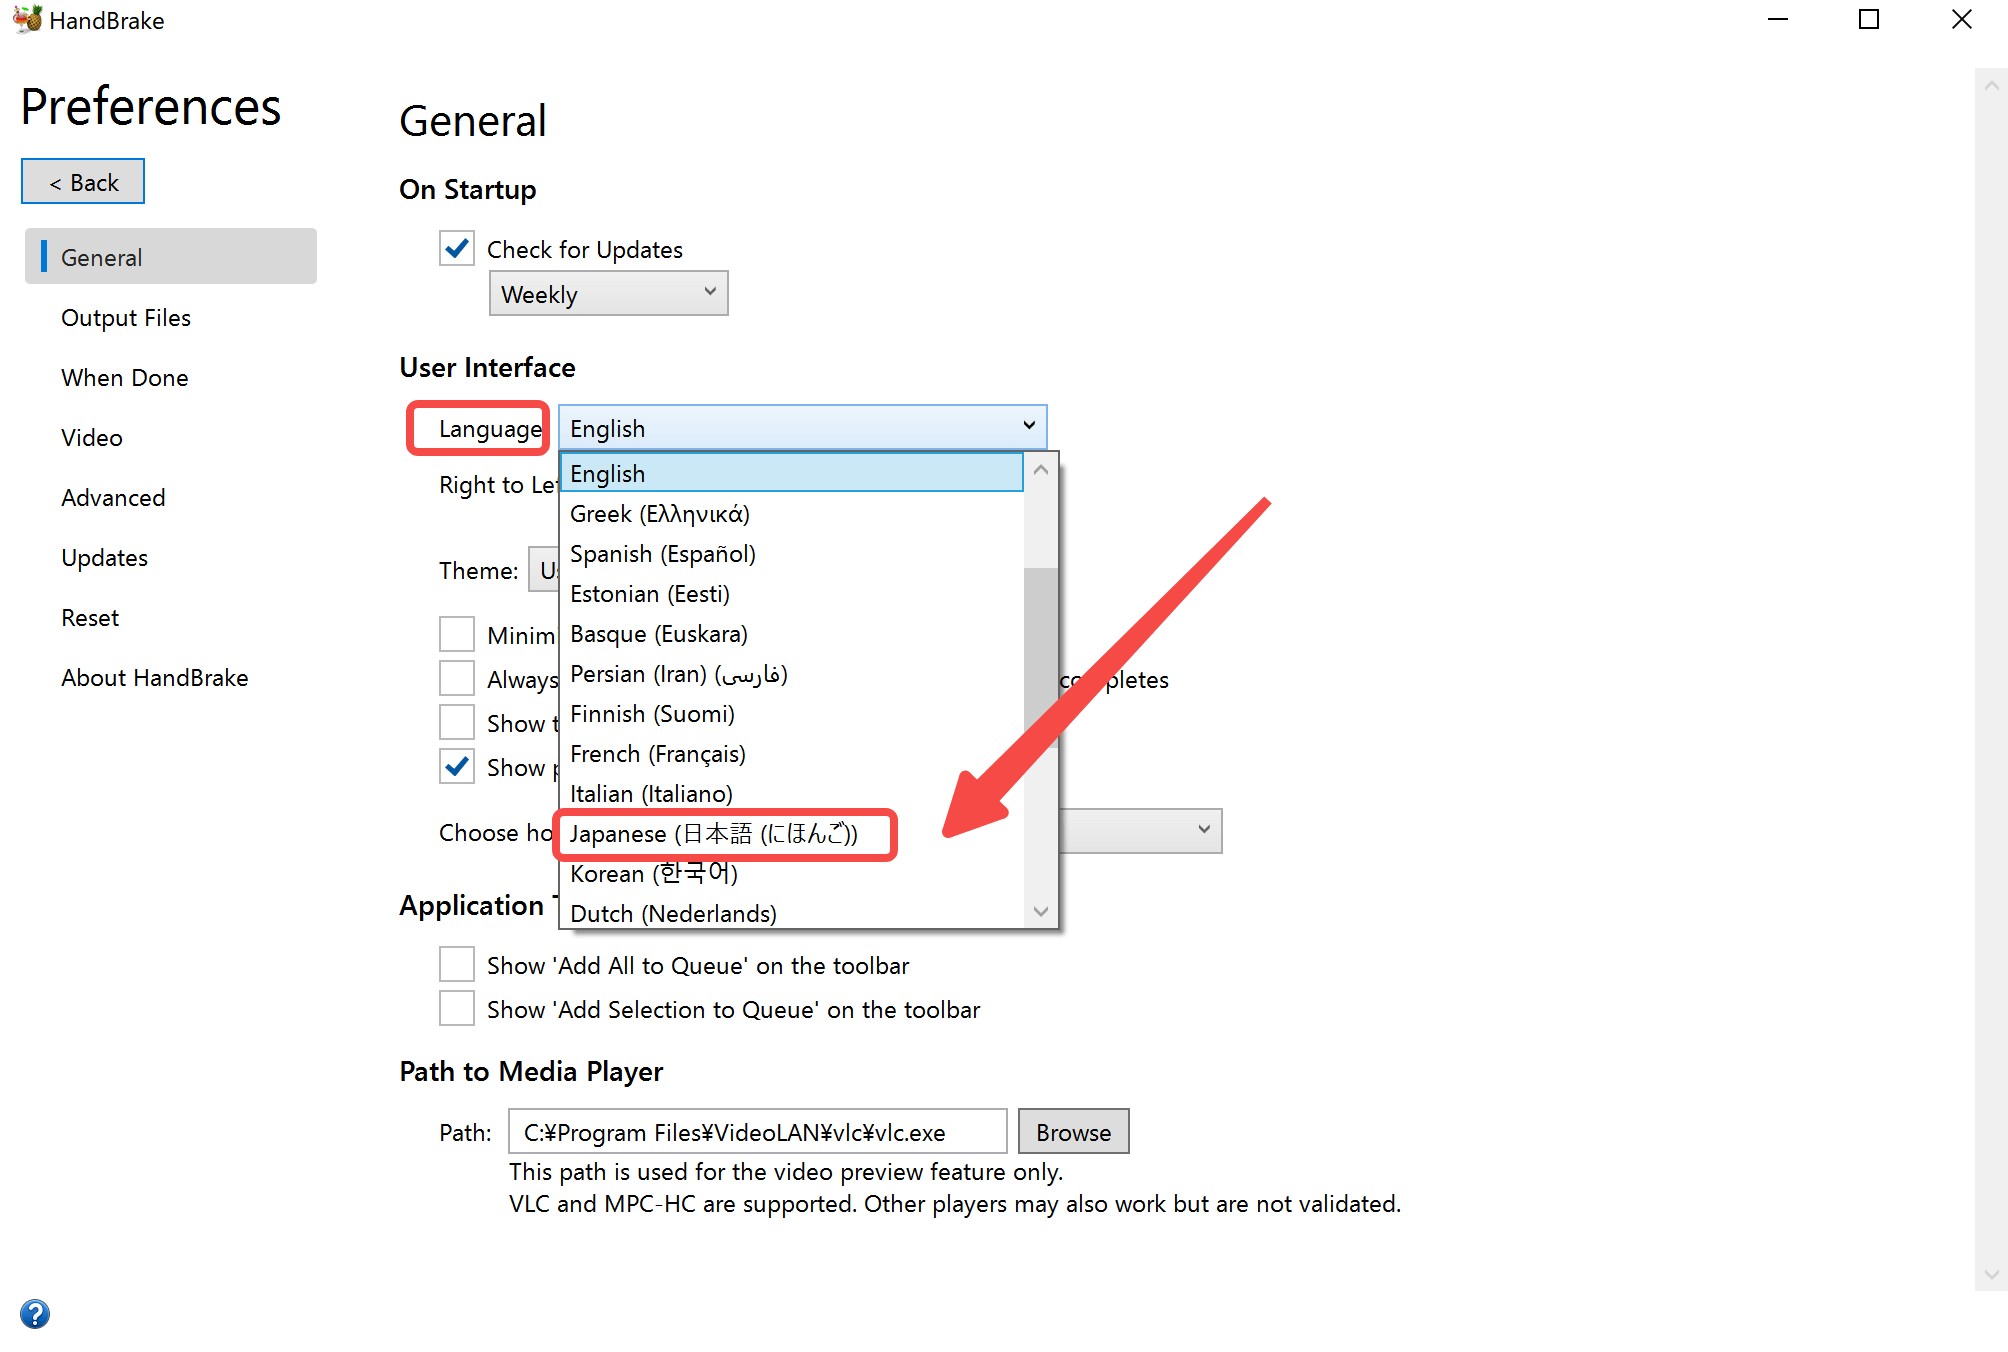Enable Show 'Add All to Queue' on toolbar
Image resolution: width=2008 pixels, height=1352 pixels.
(457, 964)
